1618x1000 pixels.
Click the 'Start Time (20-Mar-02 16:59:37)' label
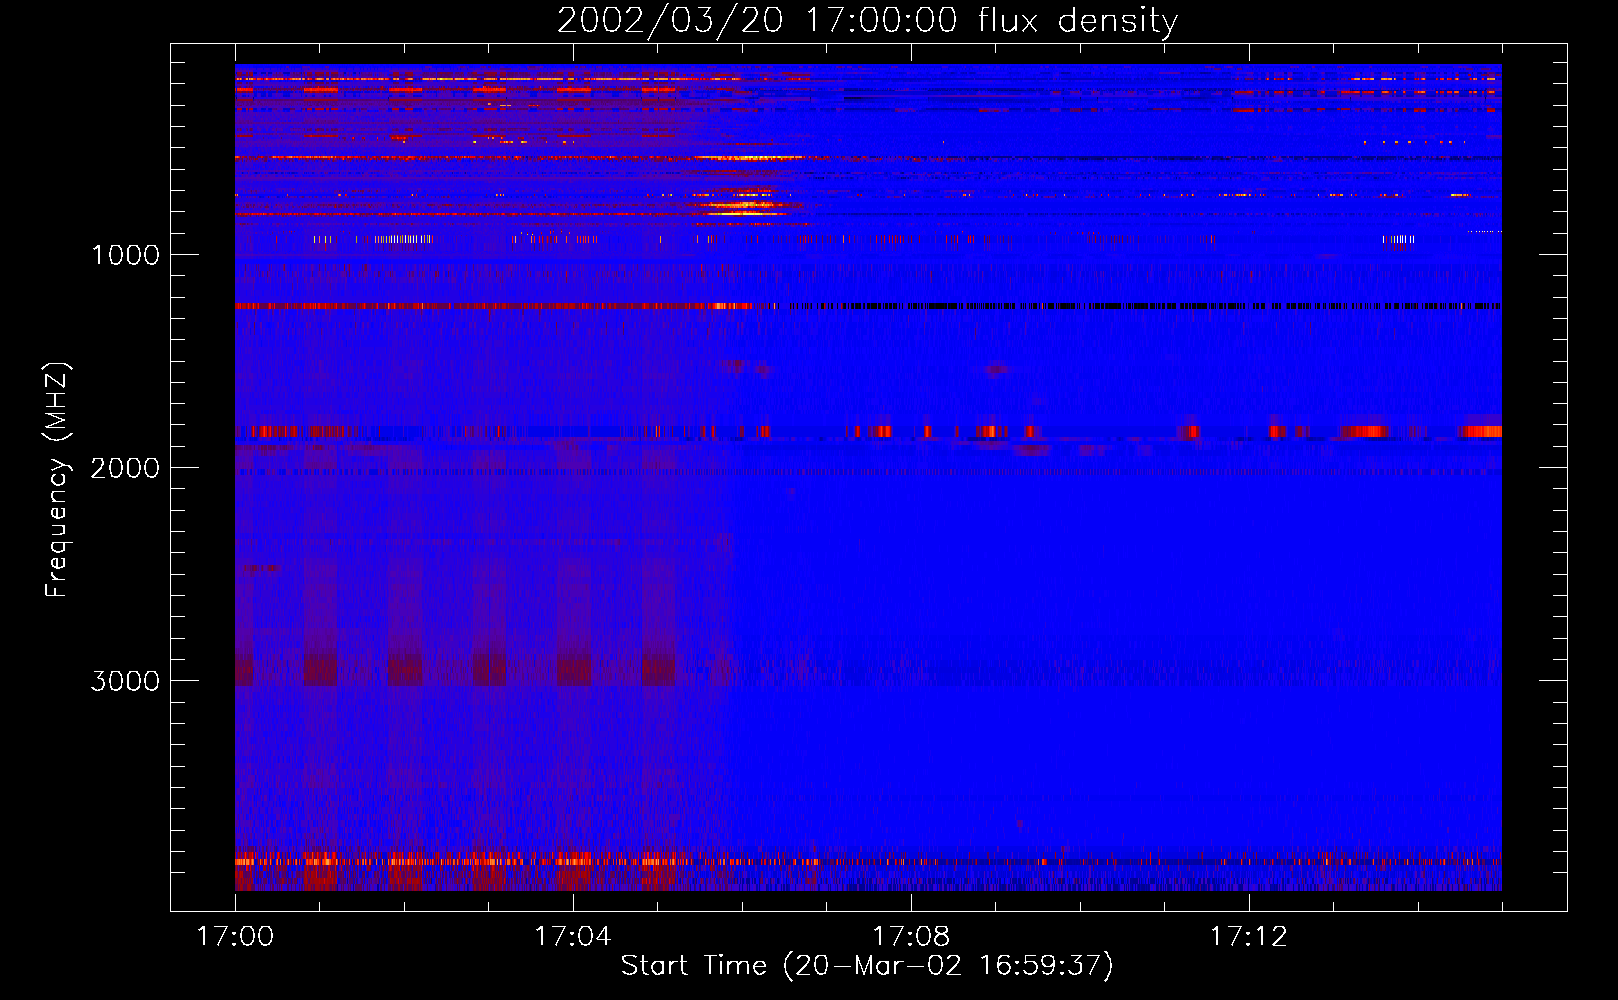click(x=867, y=966)
